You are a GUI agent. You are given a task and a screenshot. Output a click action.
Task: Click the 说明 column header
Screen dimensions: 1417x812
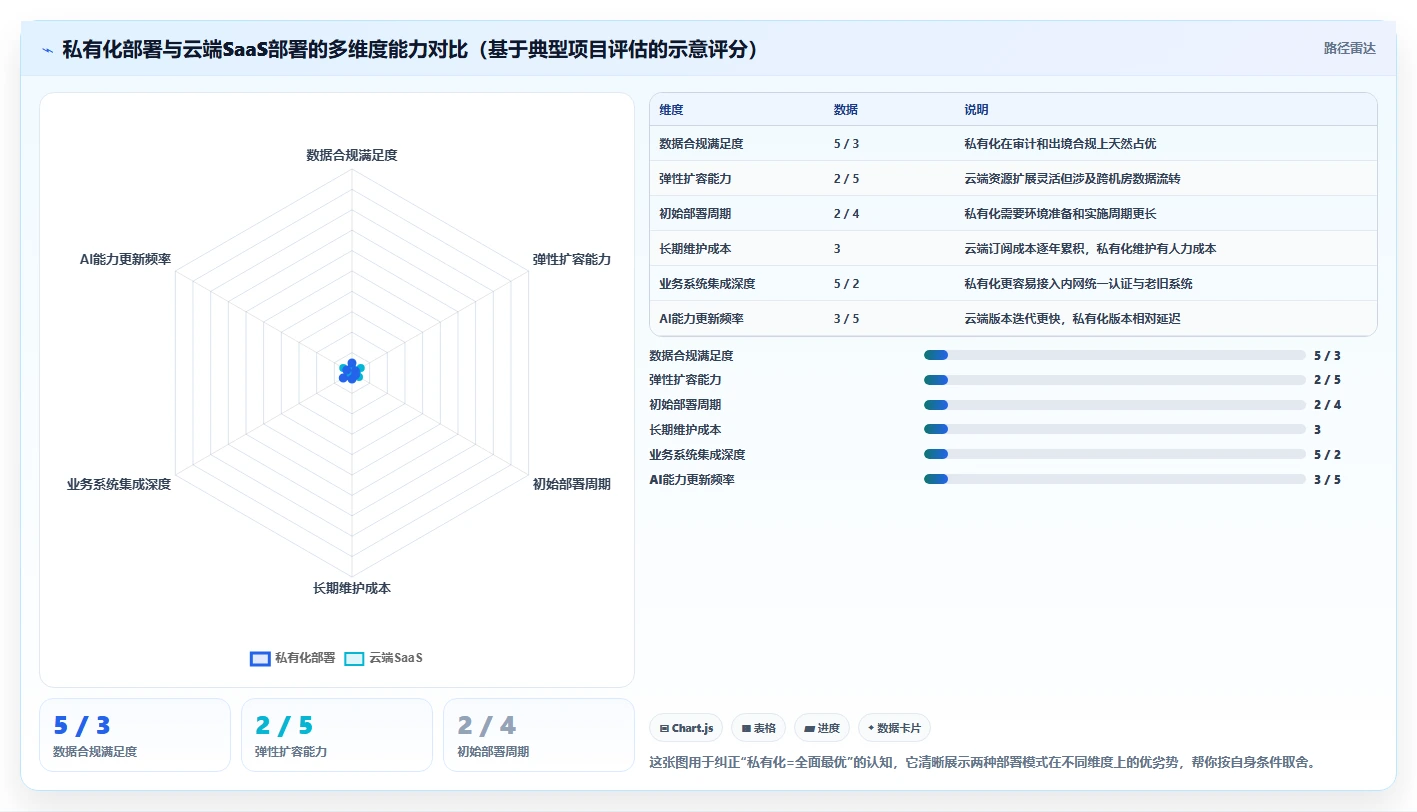(976, 110)
